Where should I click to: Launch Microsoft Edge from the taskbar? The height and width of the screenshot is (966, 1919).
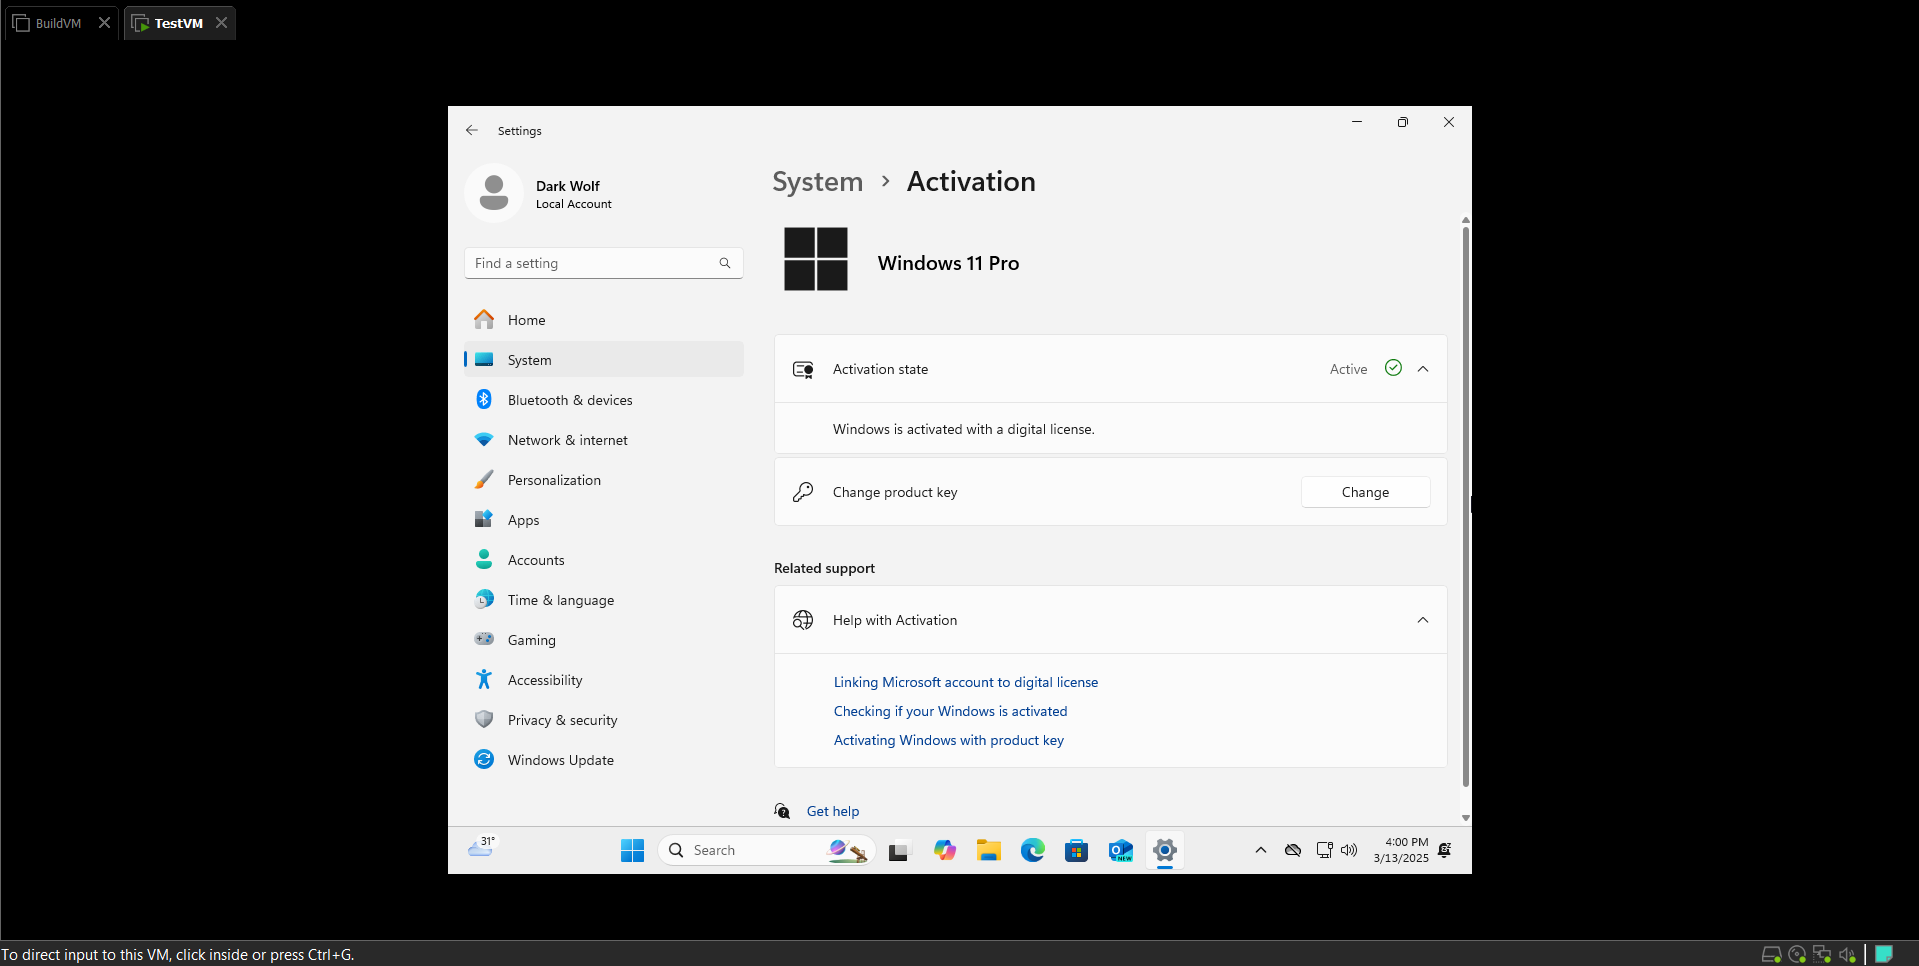1033,850
